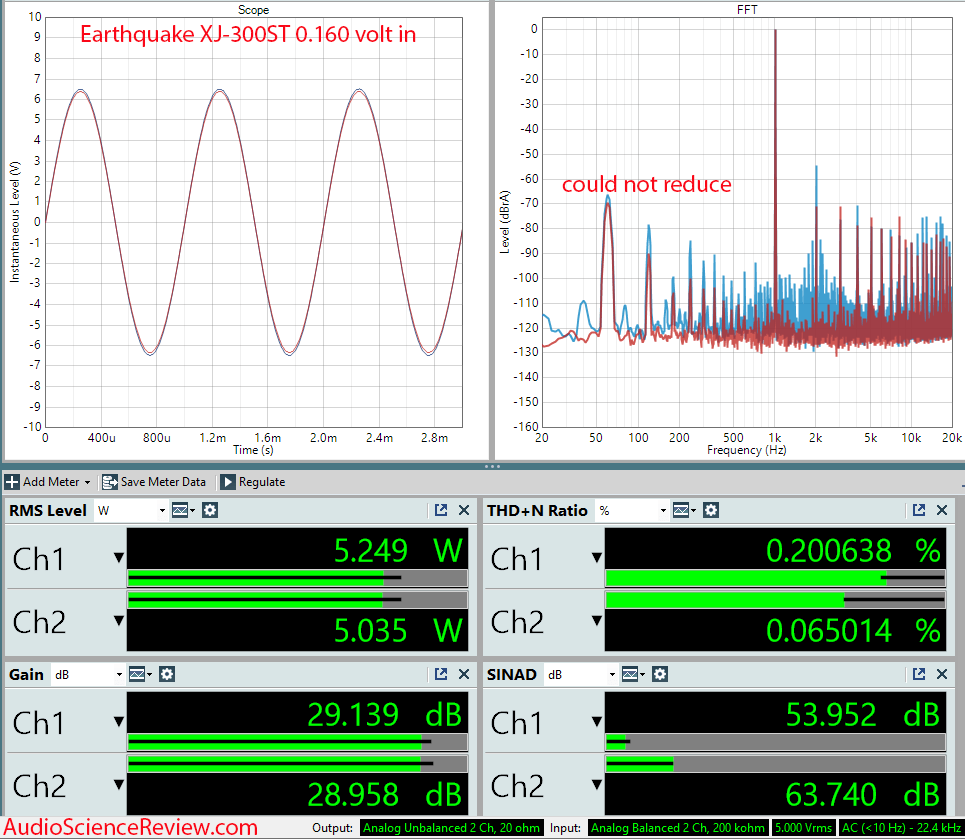The height and width of the screenshot is (839, 965).
Task: Expand the THD+N Ratio Ch2 channel arrow
Action: pos(596,620)
